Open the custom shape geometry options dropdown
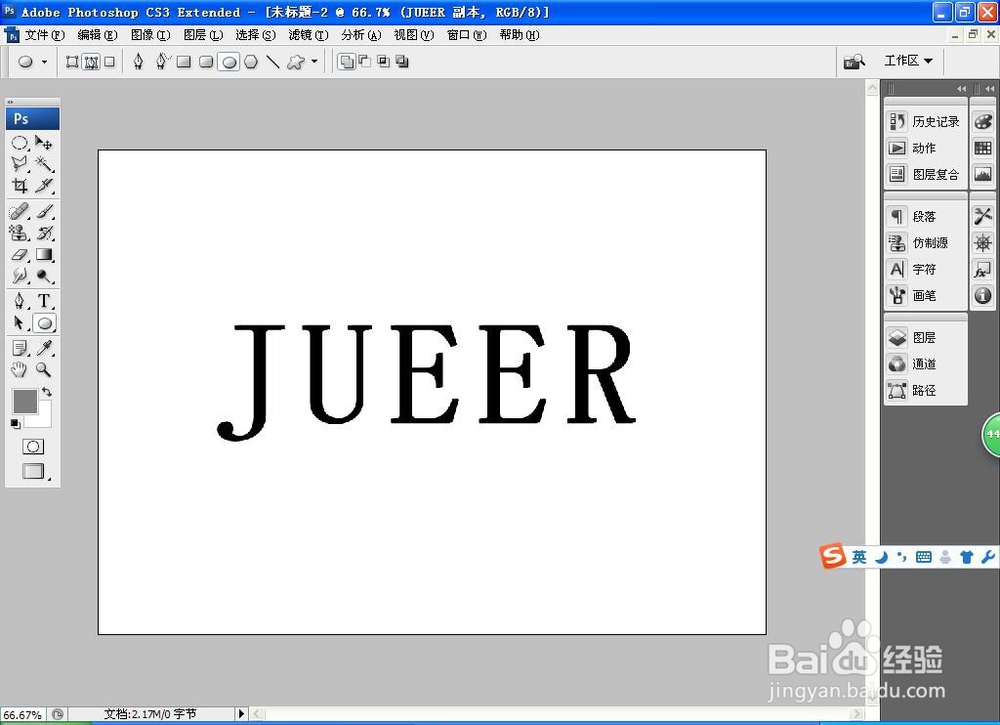 (314, 62)
